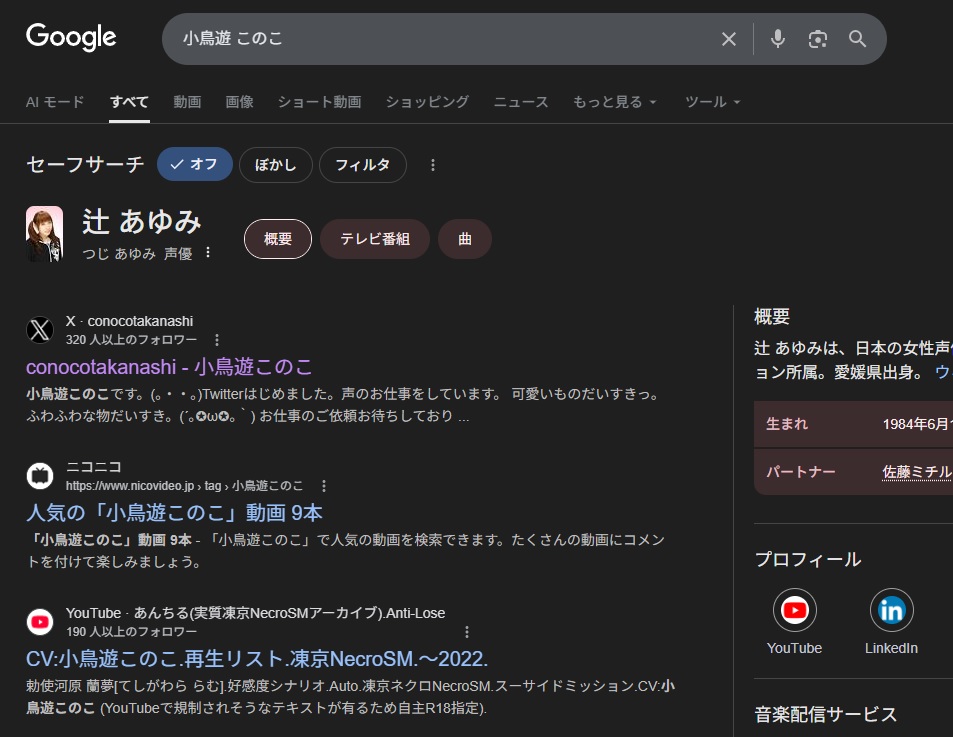Set SafeSearch to フィルタ

pos(362,165)
